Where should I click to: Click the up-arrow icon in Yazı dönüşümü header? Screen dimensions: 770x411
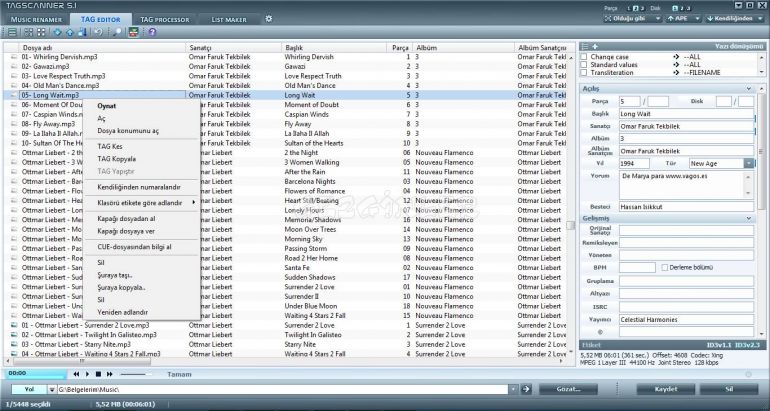[x=595, y=46]
